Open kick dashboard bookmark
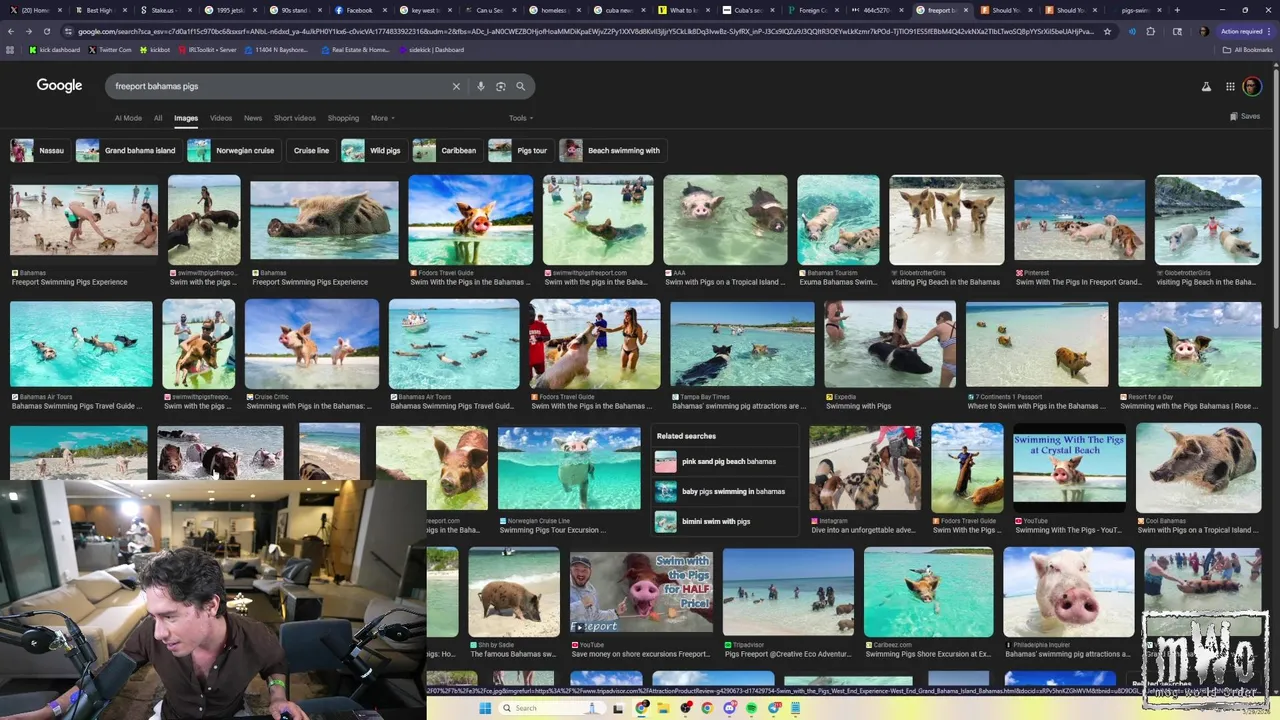The image size is (1280, 720). (55, 49)
